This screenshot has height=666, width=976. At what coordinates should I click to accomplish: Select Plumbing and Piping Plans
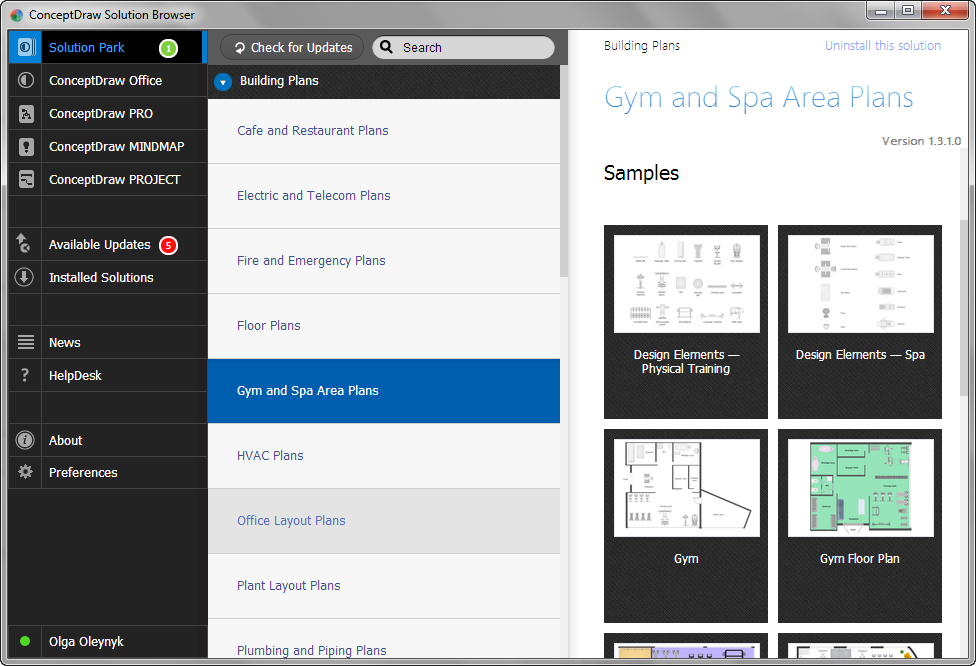click(383, 639)
